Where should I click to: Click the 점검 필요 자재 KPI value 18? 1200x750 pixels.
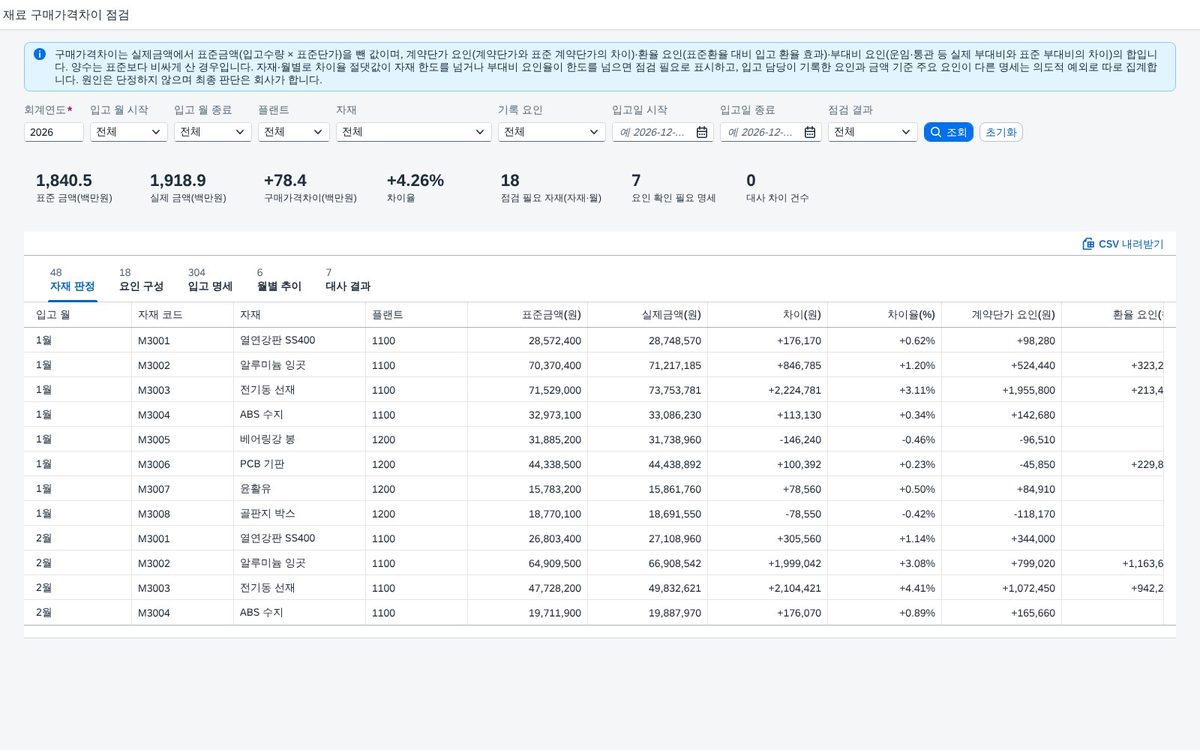510,181
